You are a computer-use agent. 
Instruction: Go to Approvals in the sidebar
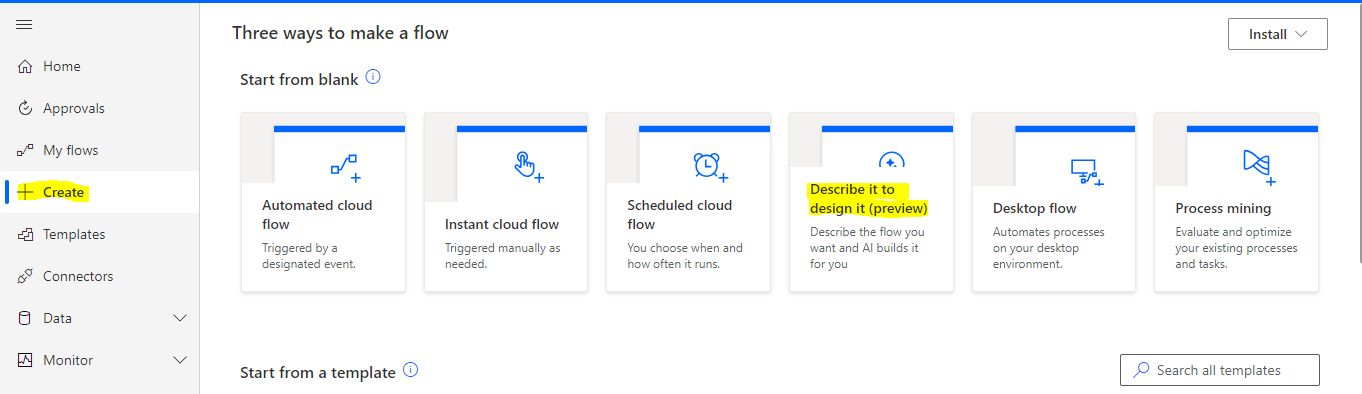(100, 108)
